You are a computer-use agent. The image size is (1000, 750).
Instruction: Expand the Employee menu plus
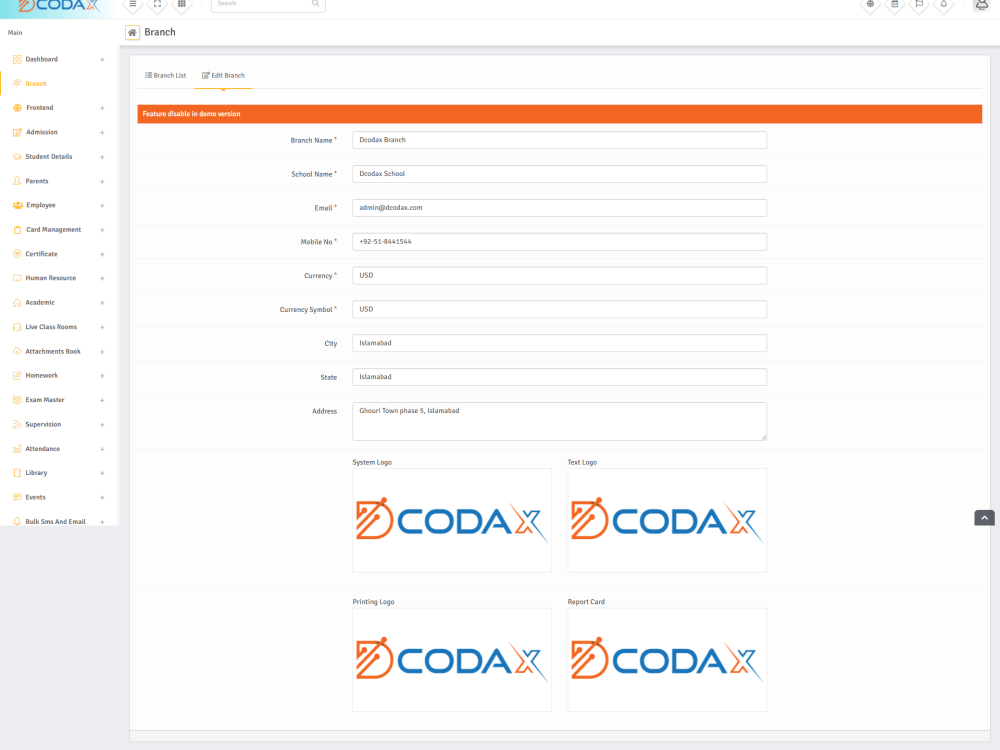(x=102, y=205)
